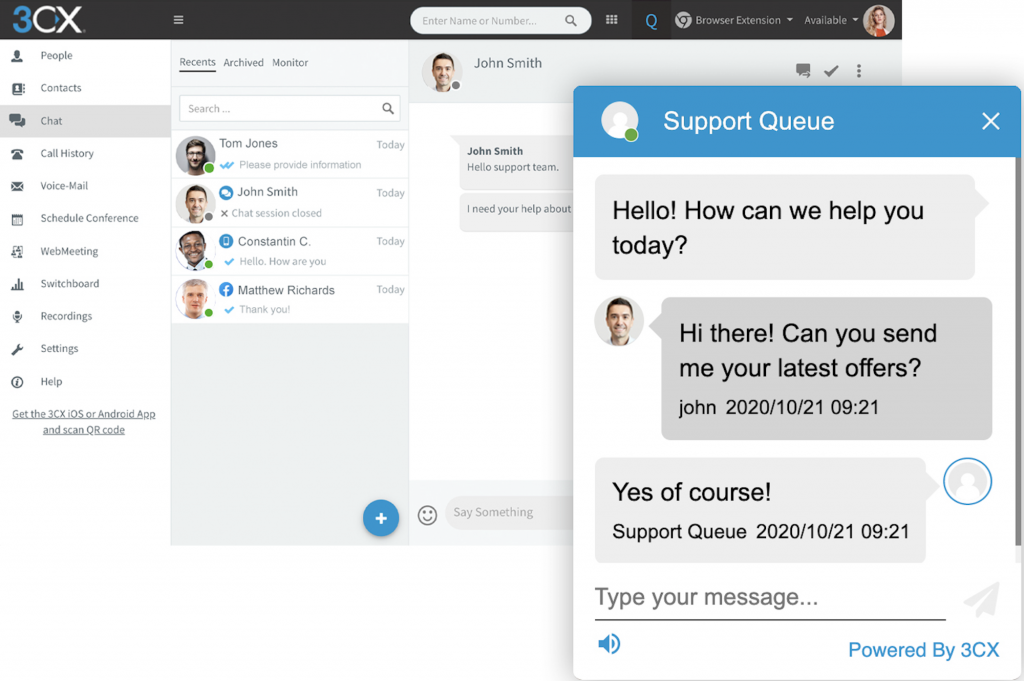Click the Powered By 3CX link
This screenshot has width=1024, height=681.
point(923,650)
